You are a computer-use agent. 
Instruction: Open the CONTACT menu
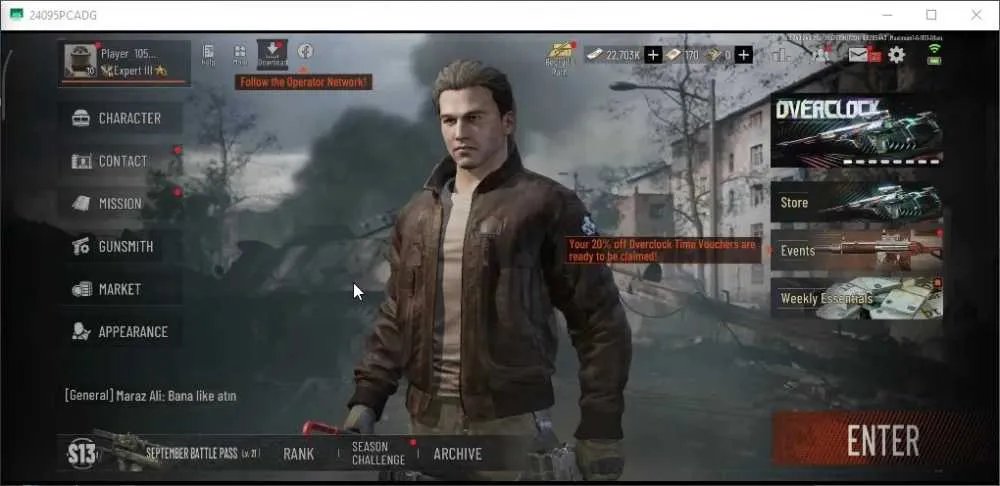(x=121, y=161)
